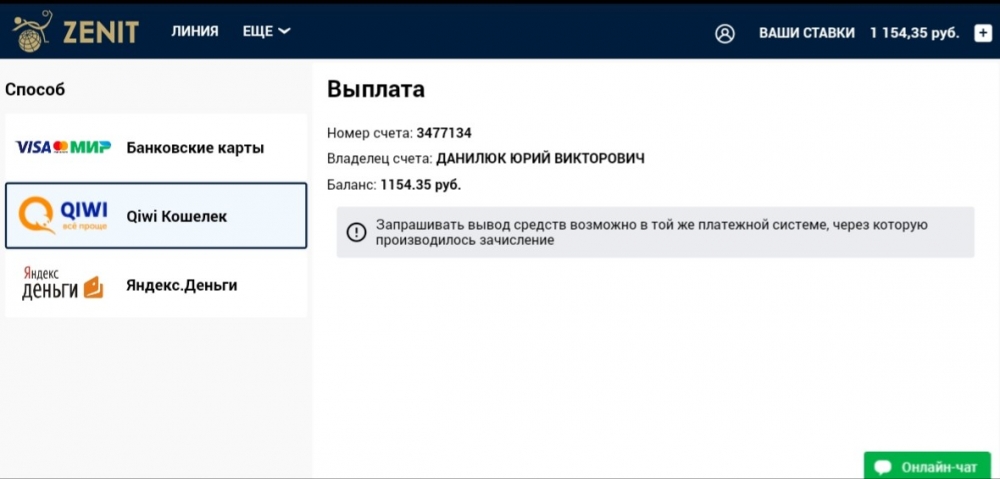
Task: Open ВАШИ СТАВКИ section
Action: click(x=806, y=33)
